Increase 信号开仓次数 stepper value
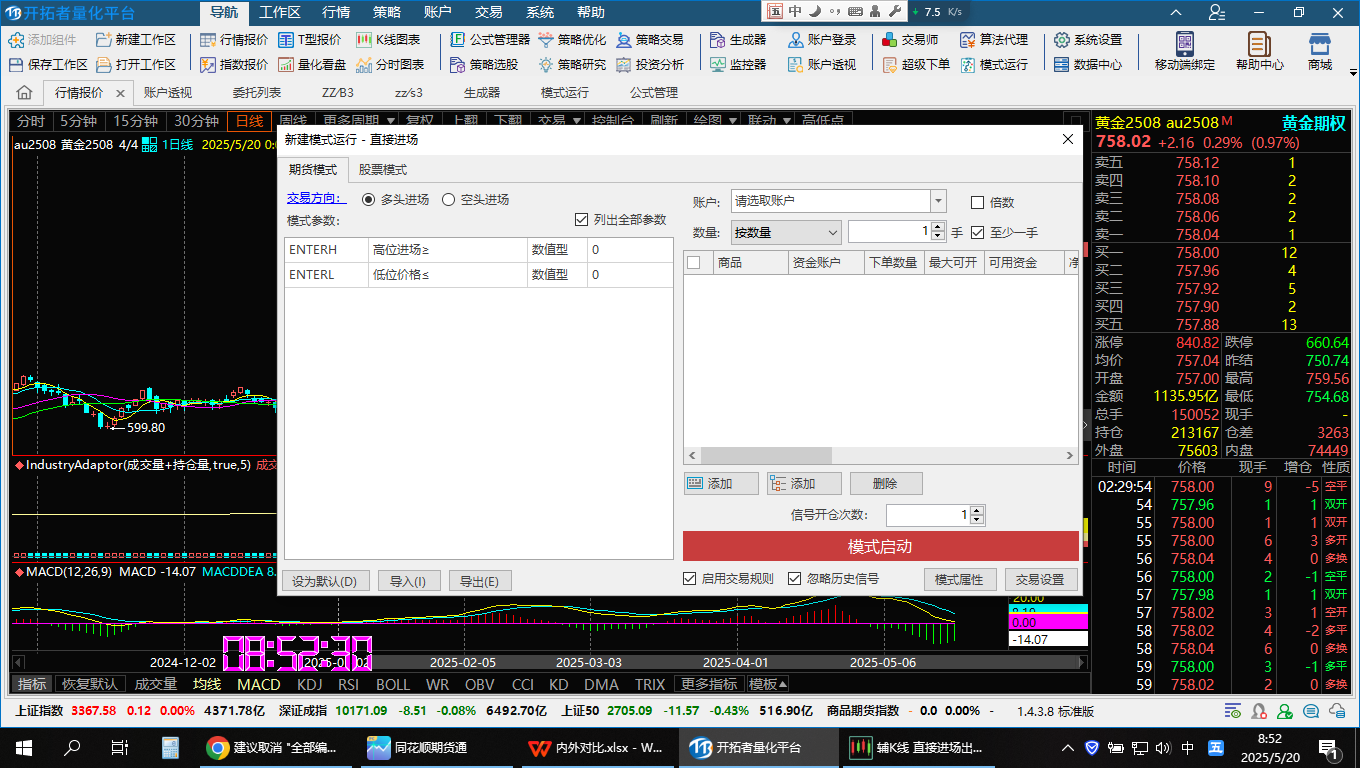Viewport: 1360px width, 768px height. click(977, 510)
